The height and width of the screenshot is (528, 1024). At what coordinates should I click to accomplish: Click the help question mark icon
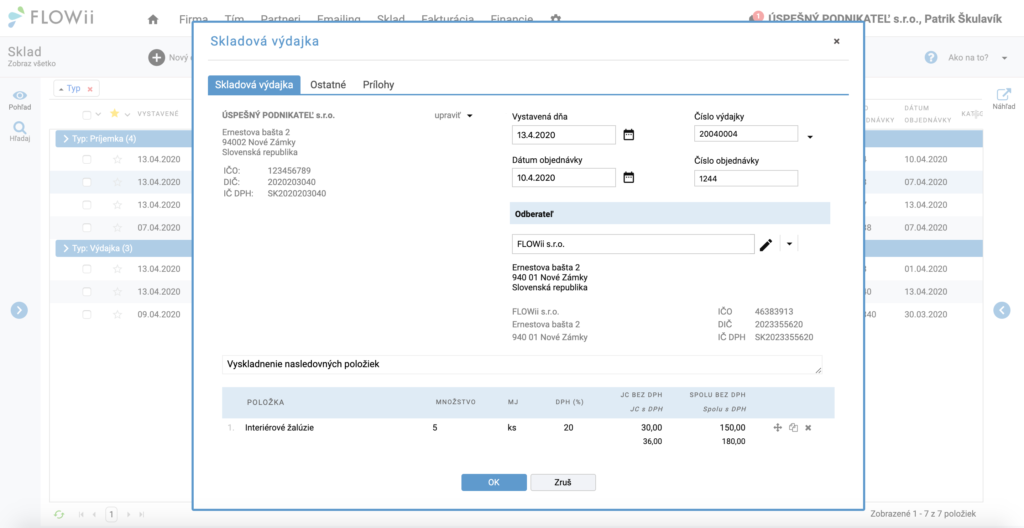tap(931, 58)
